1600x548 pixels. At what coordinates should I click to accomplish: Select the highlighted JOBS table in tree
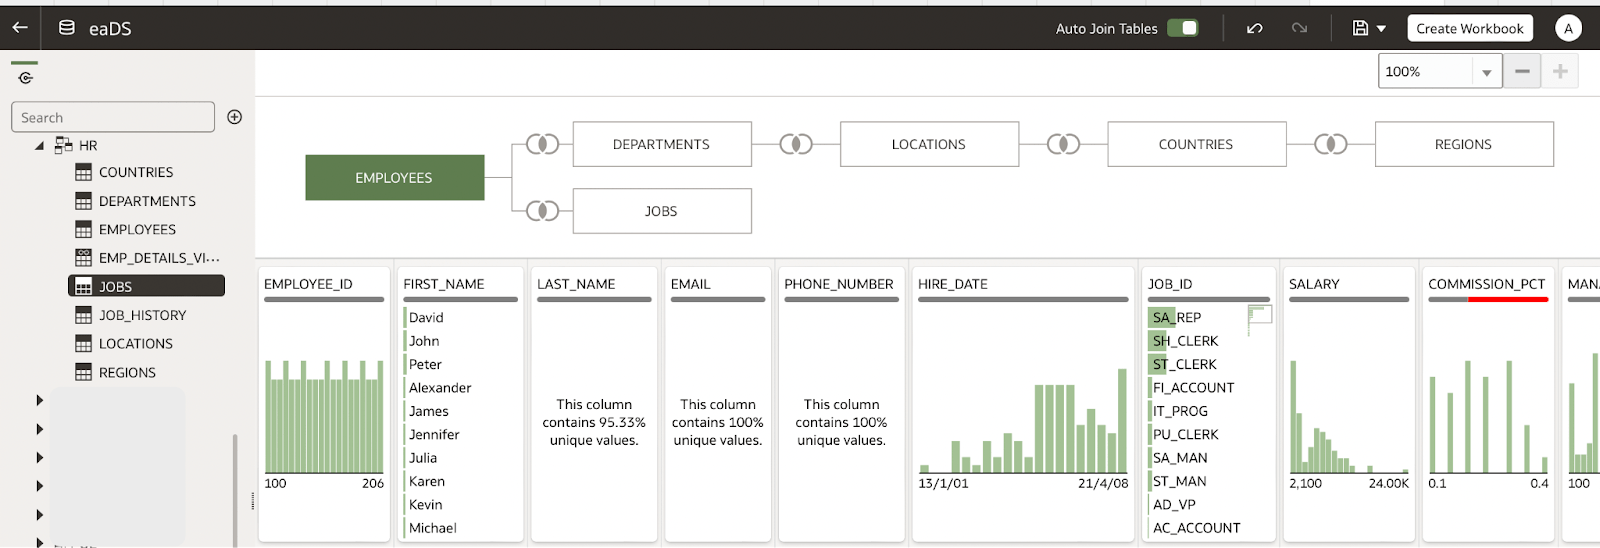click(x=146, y=286)
